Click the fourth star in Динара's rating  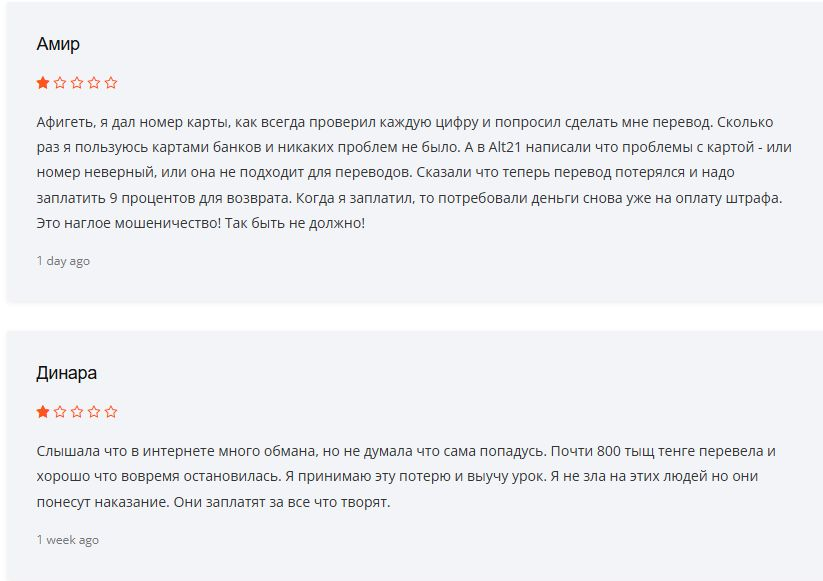coord(94,412)
